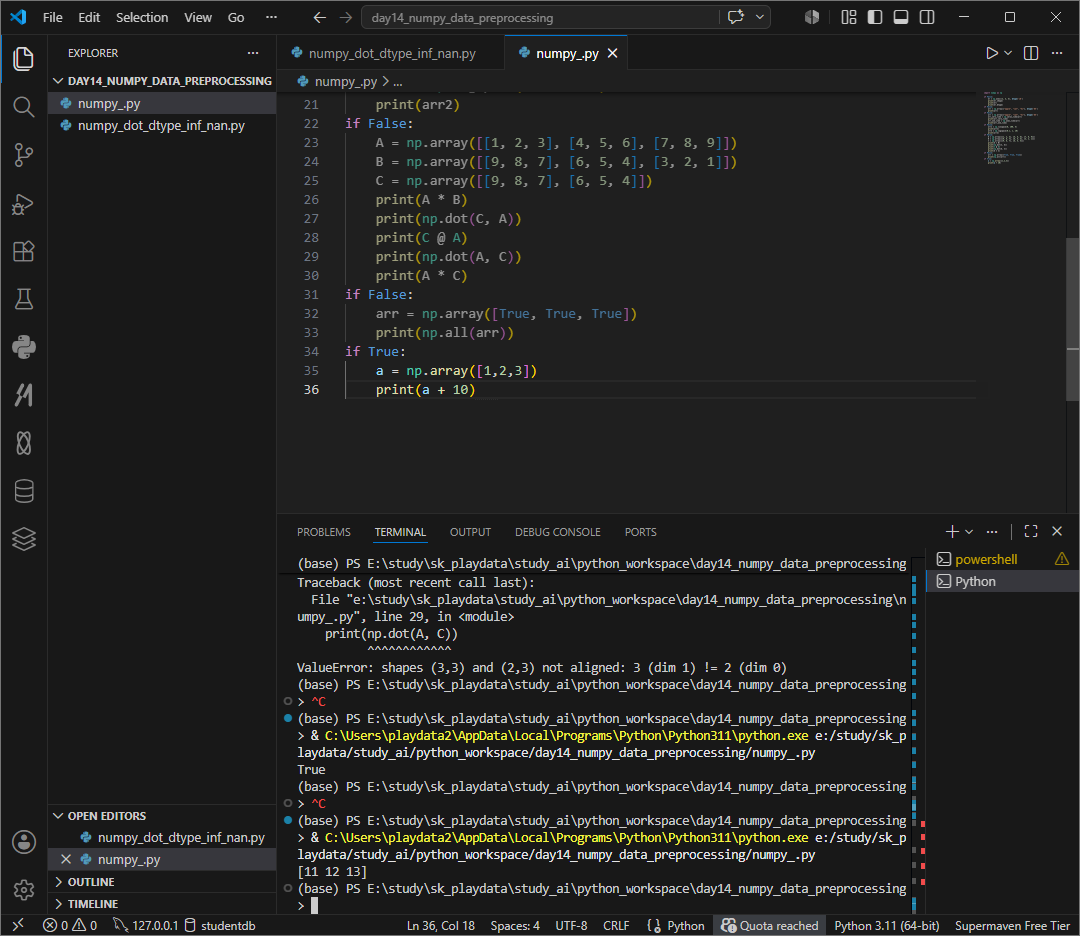Screen dimensions: 1080x936
Task: Change indentation via Spaces: 4
Action: point(515,925)
